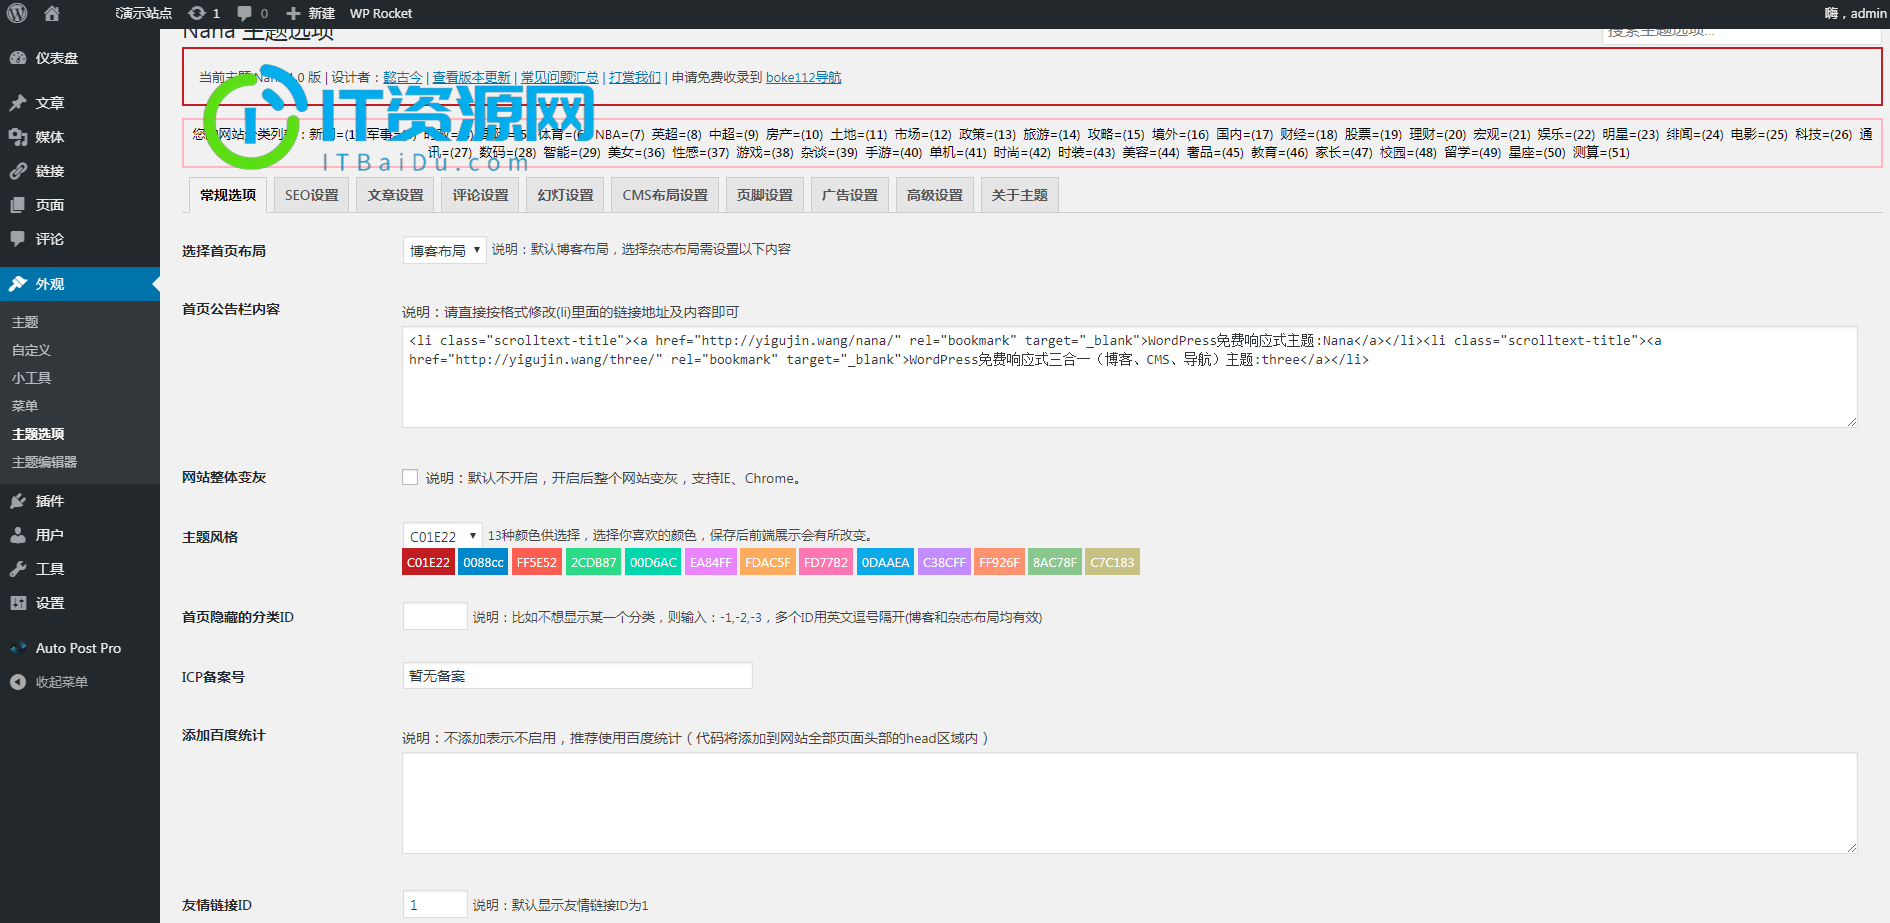Open 主题编辑器 in the 外观 submenu
Image resolution: width=1890 pixels, height=923 pixels.
(x=44, y=462)
